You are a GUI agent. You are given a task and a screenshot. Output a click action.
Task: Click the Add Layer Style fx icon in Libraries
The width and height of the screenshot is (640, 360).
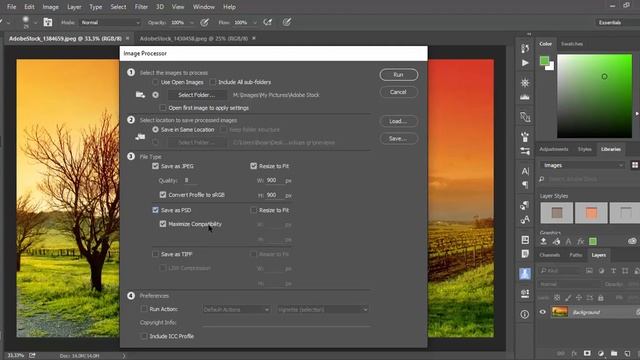[580, 242]
